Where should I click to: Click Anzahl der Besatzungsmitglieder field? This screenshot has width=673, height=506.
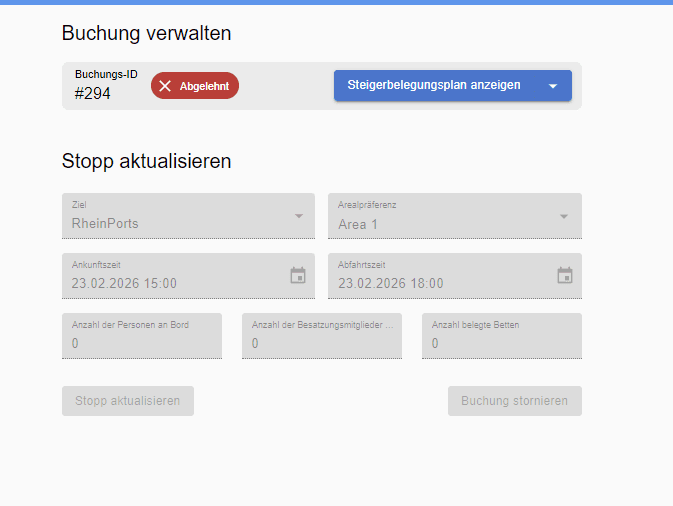(x=322, y=336)
